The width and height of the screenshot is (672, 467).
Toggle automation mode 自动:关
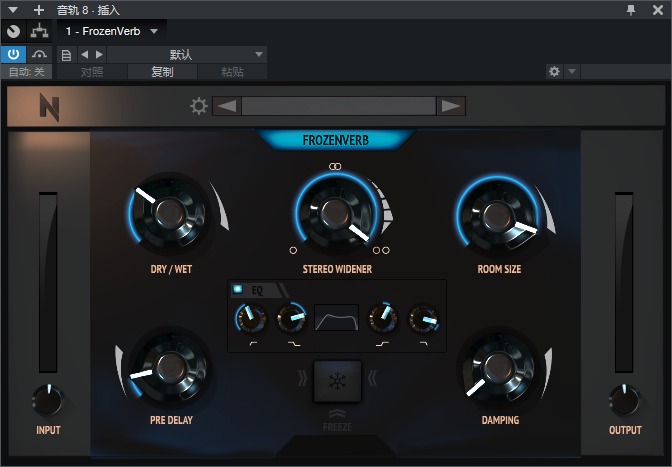pyautogui.click(x=26, y=72)
